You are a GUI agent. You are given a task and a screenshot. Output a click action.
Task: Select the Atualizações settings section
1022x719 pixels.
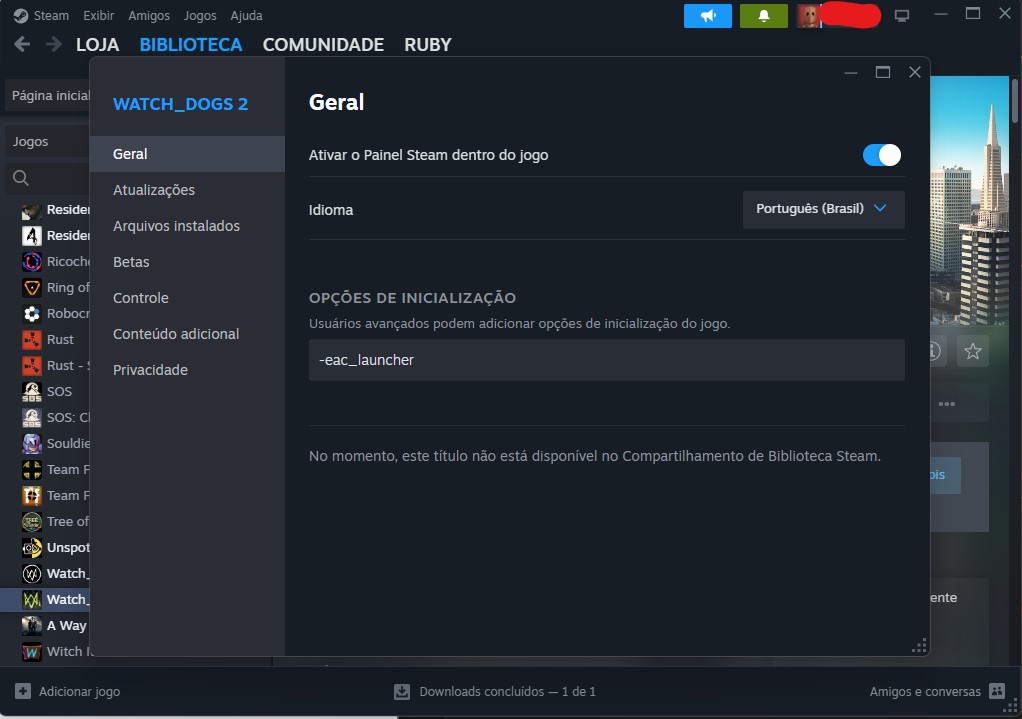(x=187, y=190)
